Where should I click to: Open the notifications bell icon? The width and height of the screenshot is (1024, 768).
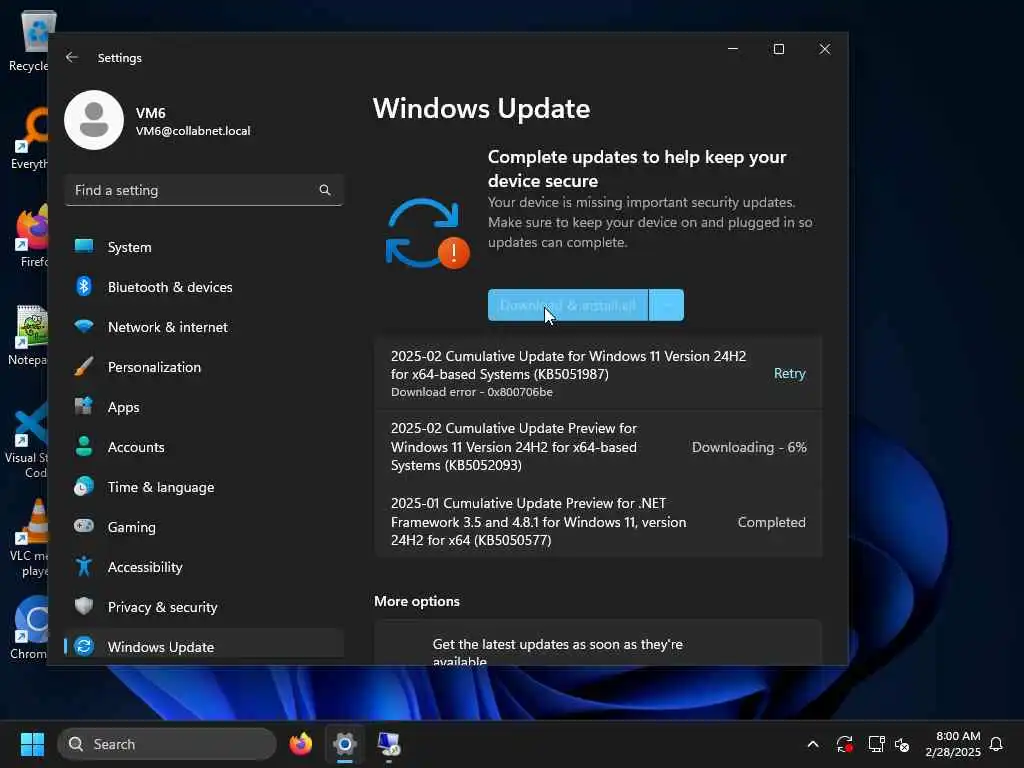[x=996, y=744]
